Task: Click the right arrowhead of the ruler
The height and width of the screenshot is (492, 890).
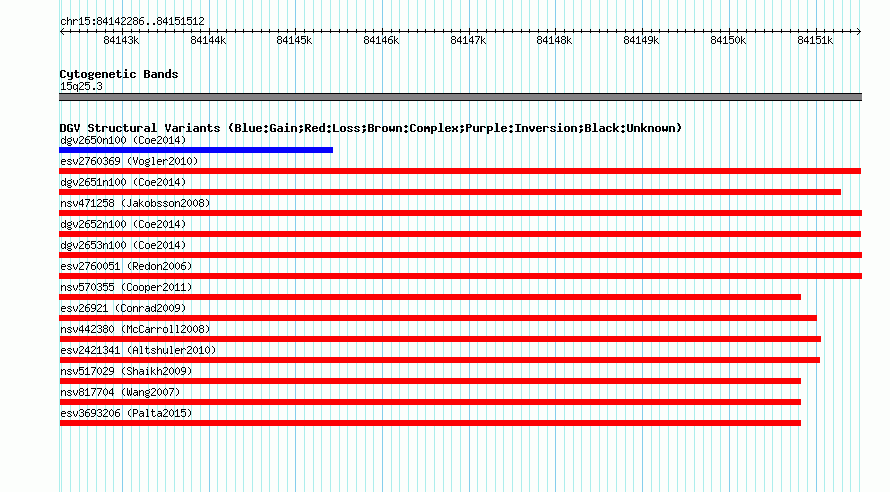Action: coord(859,31)
